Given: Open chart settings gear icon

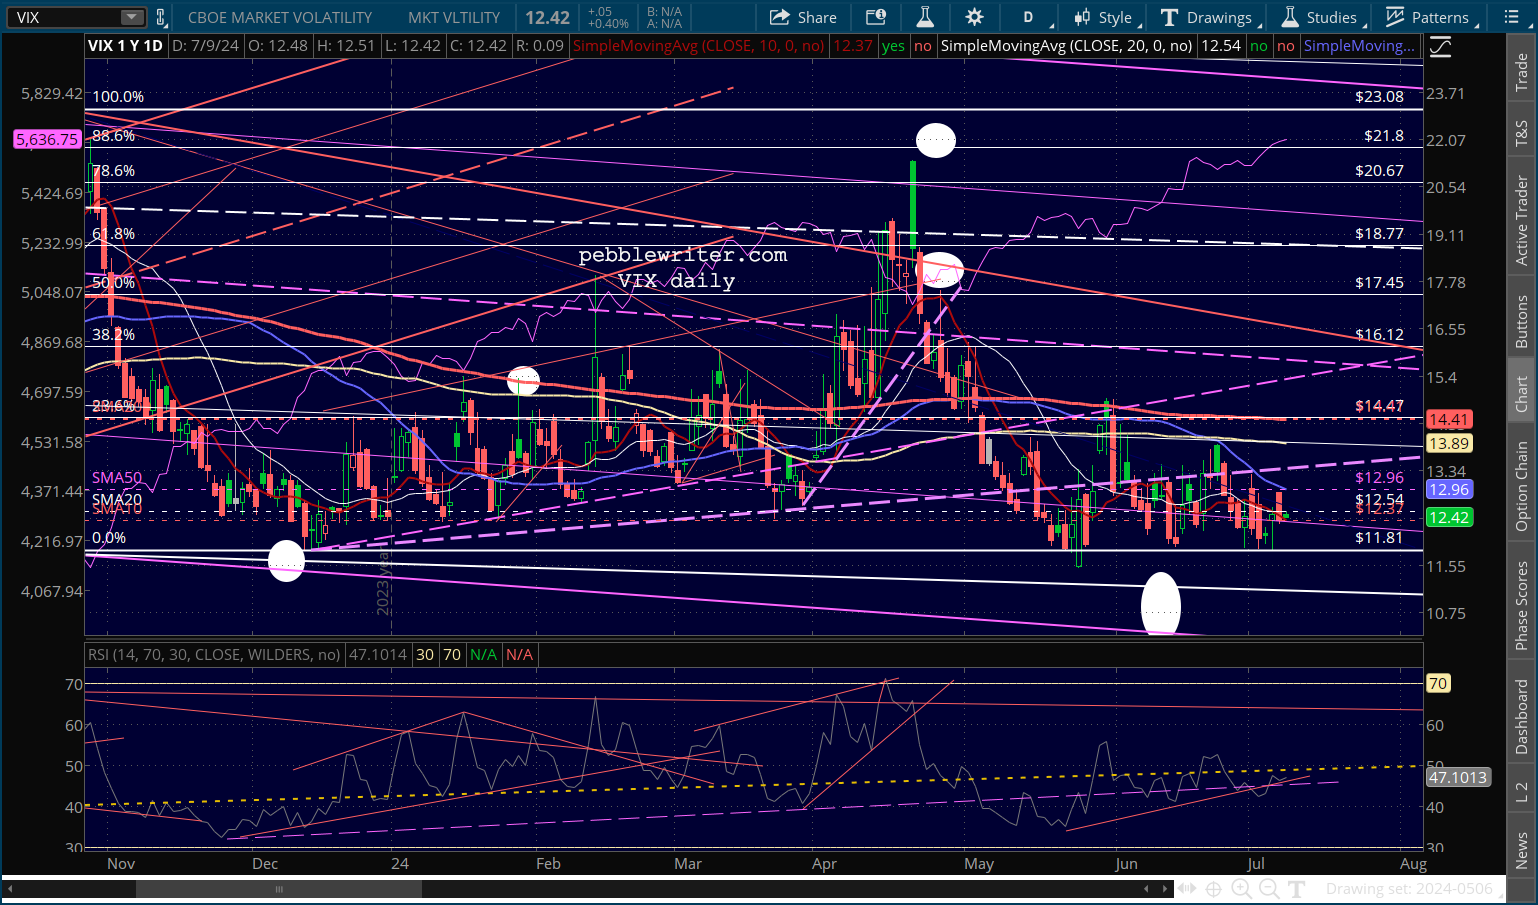Looking at the screenshot, I should [974, 17].
